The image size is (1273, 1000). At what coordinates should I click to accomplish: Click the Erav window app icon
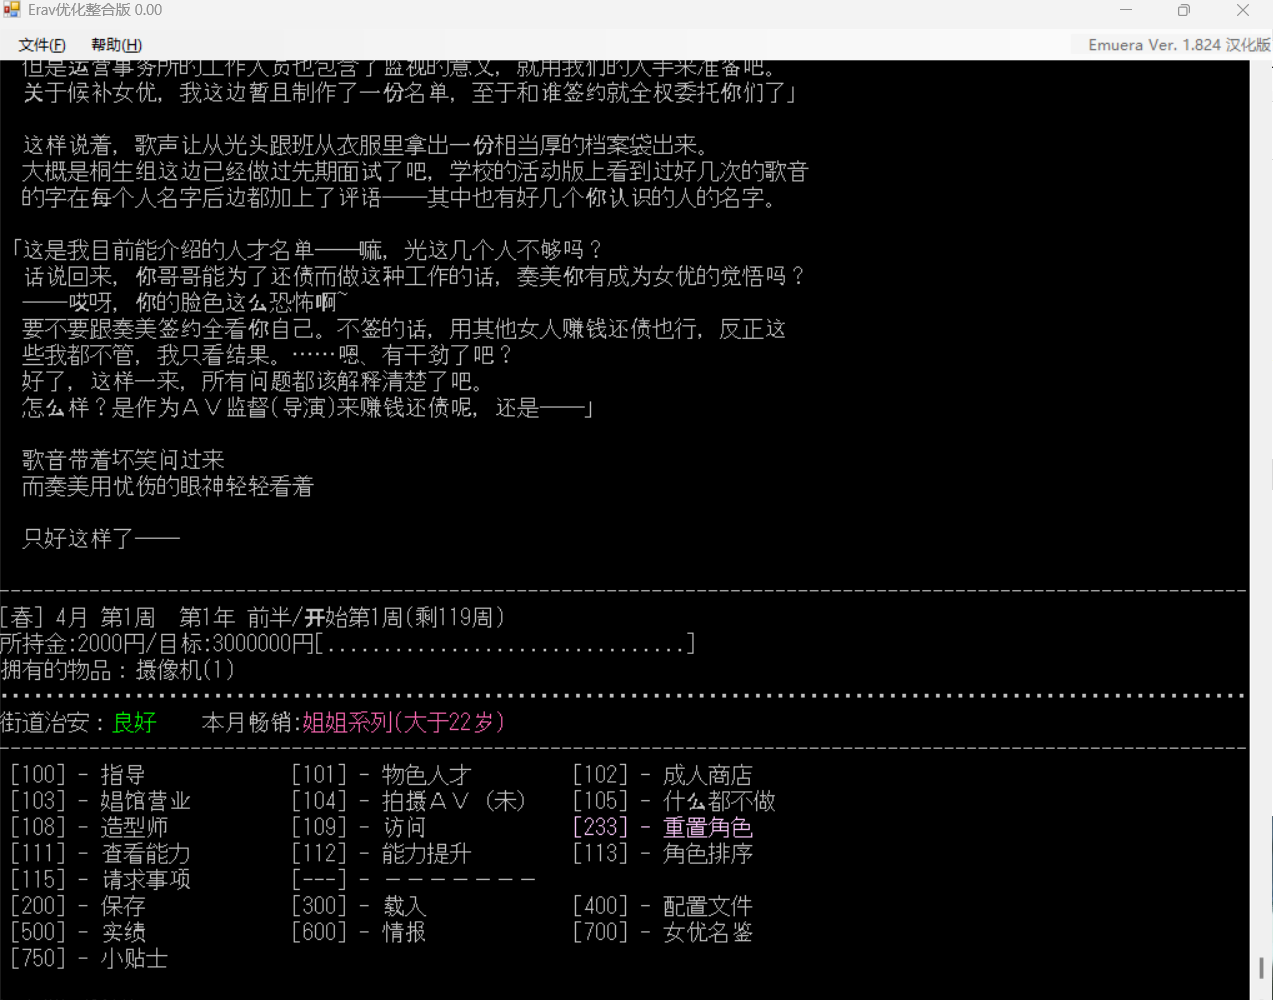pos(12,10)
